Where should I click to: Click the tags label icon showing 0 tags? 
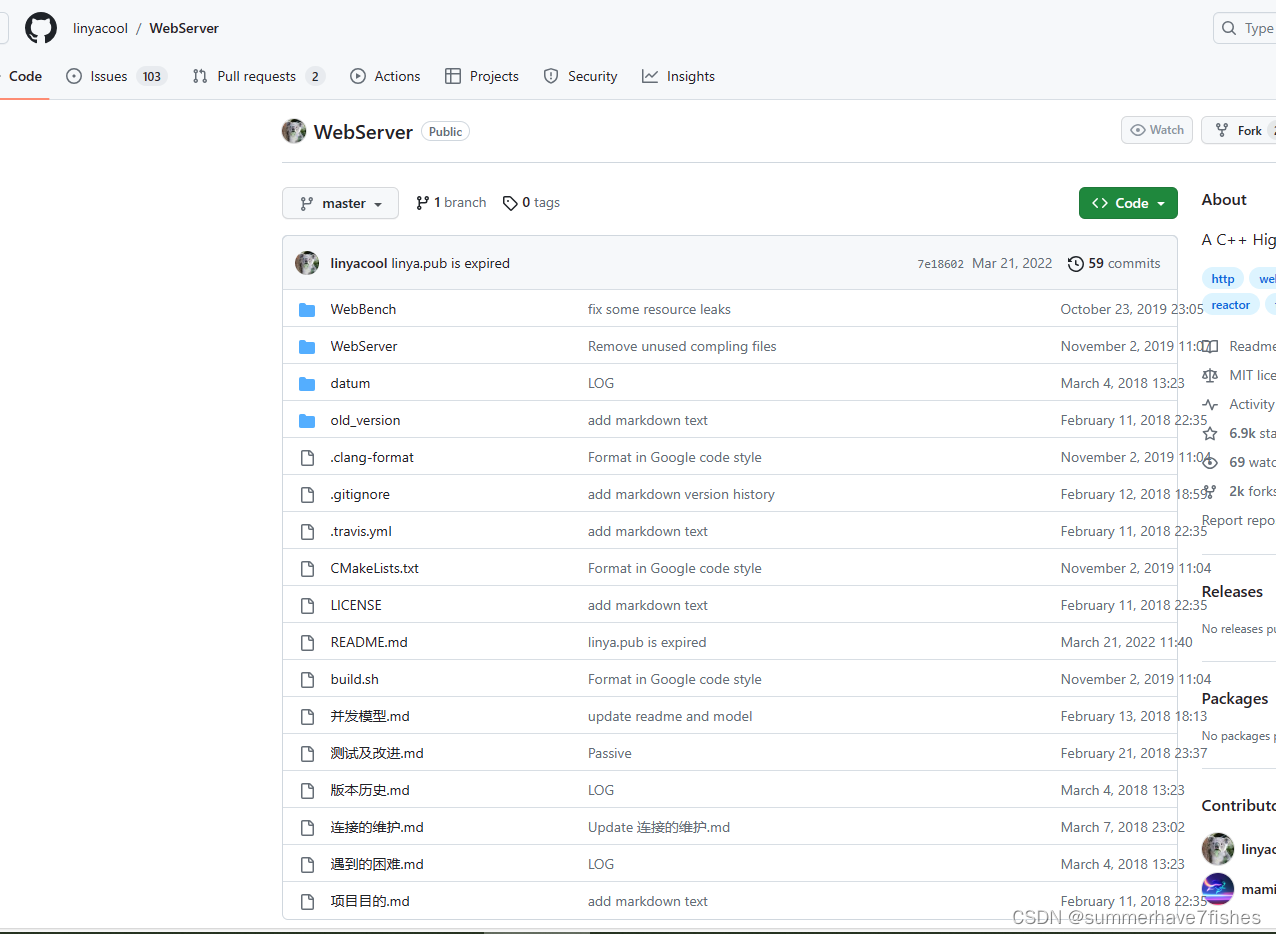[511, 203]
